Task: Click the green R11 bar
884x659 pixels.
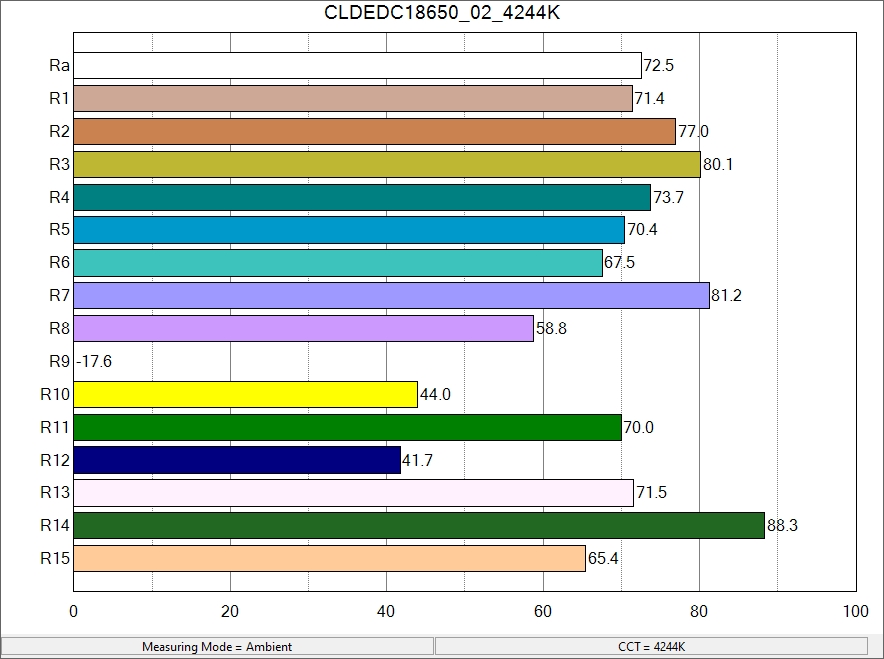Action: click(347, 428)
